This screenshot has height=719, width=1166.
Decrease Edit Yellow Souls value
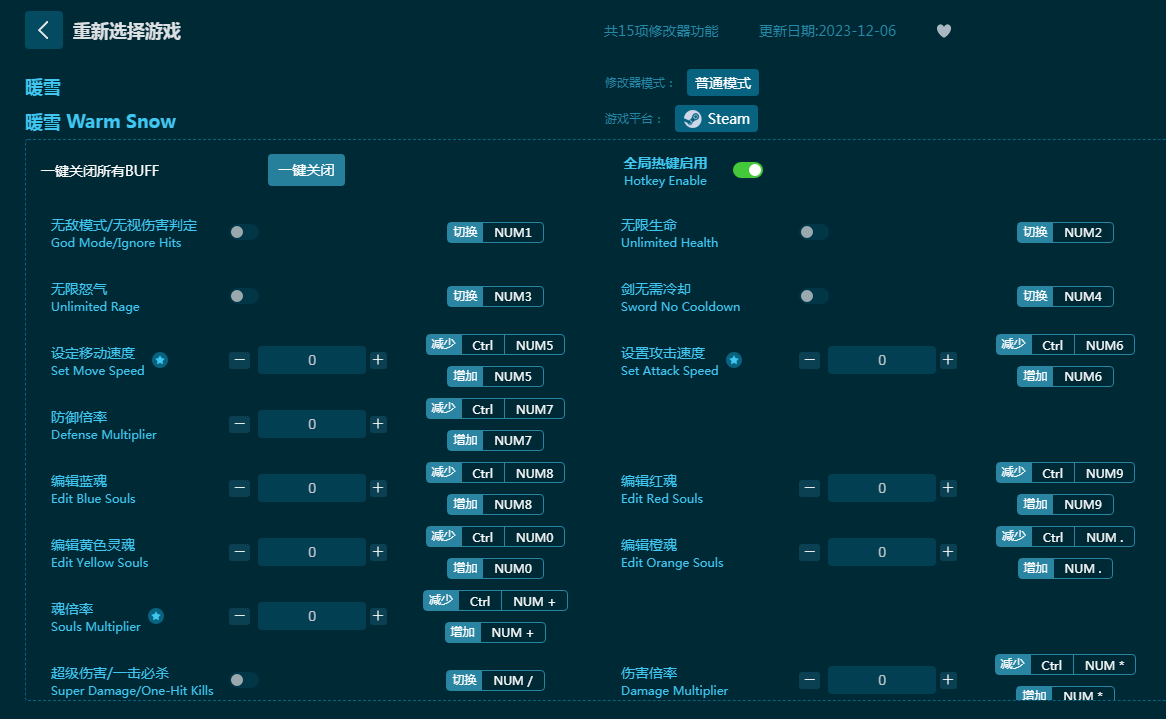[x=239, y=552]
